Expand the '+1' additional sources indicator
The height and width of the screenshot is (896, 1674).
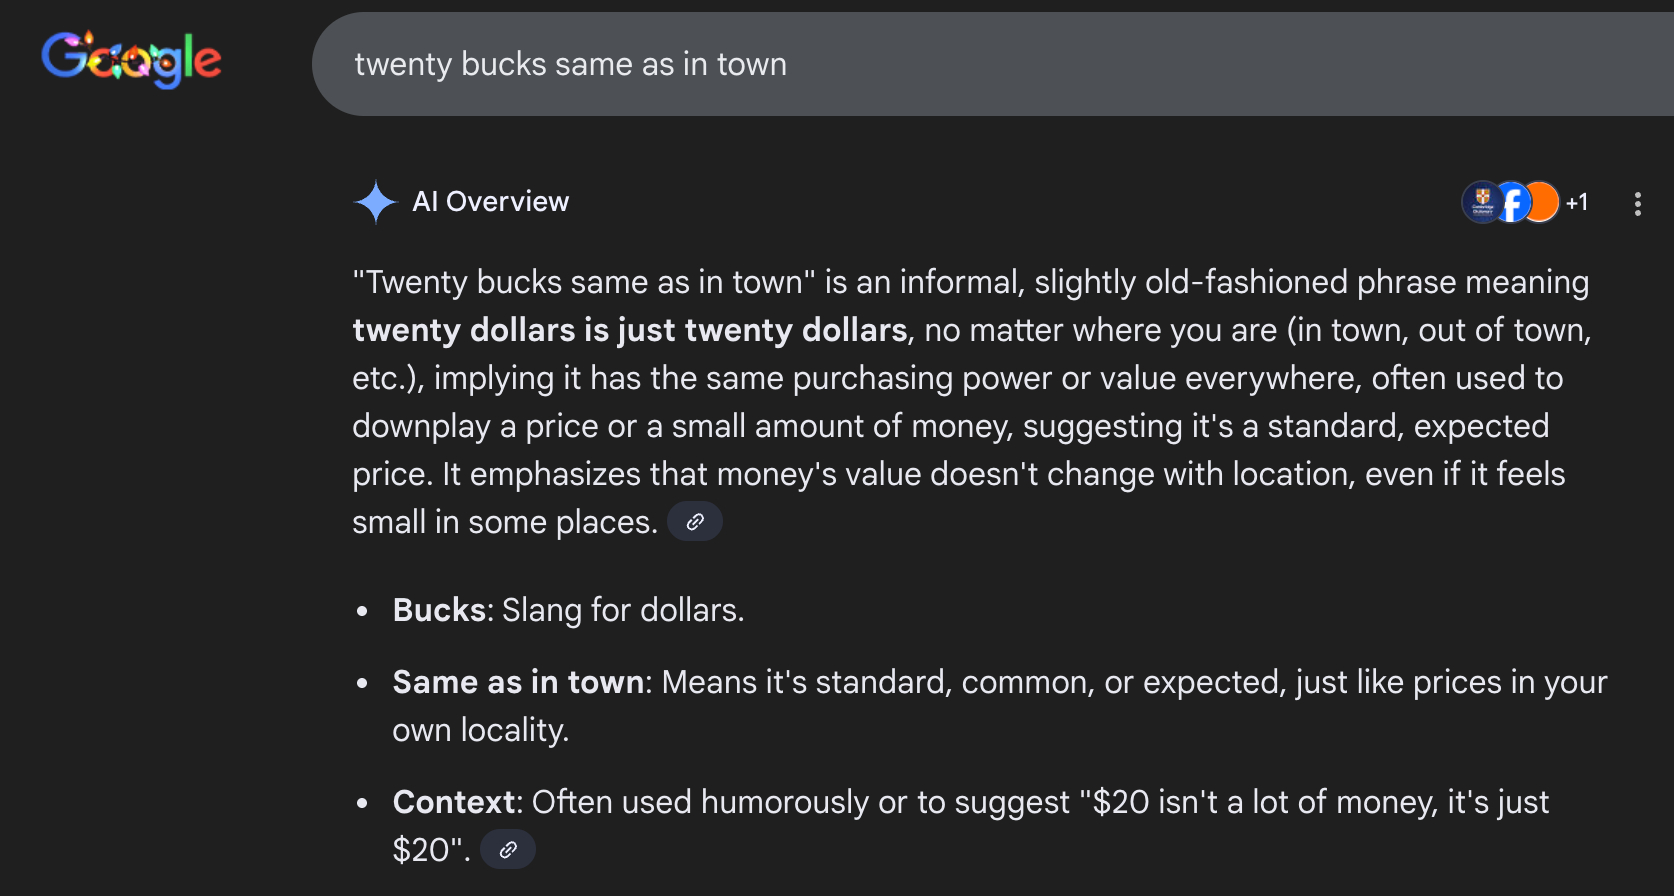pyautogui.click(x=1577, y=203)
